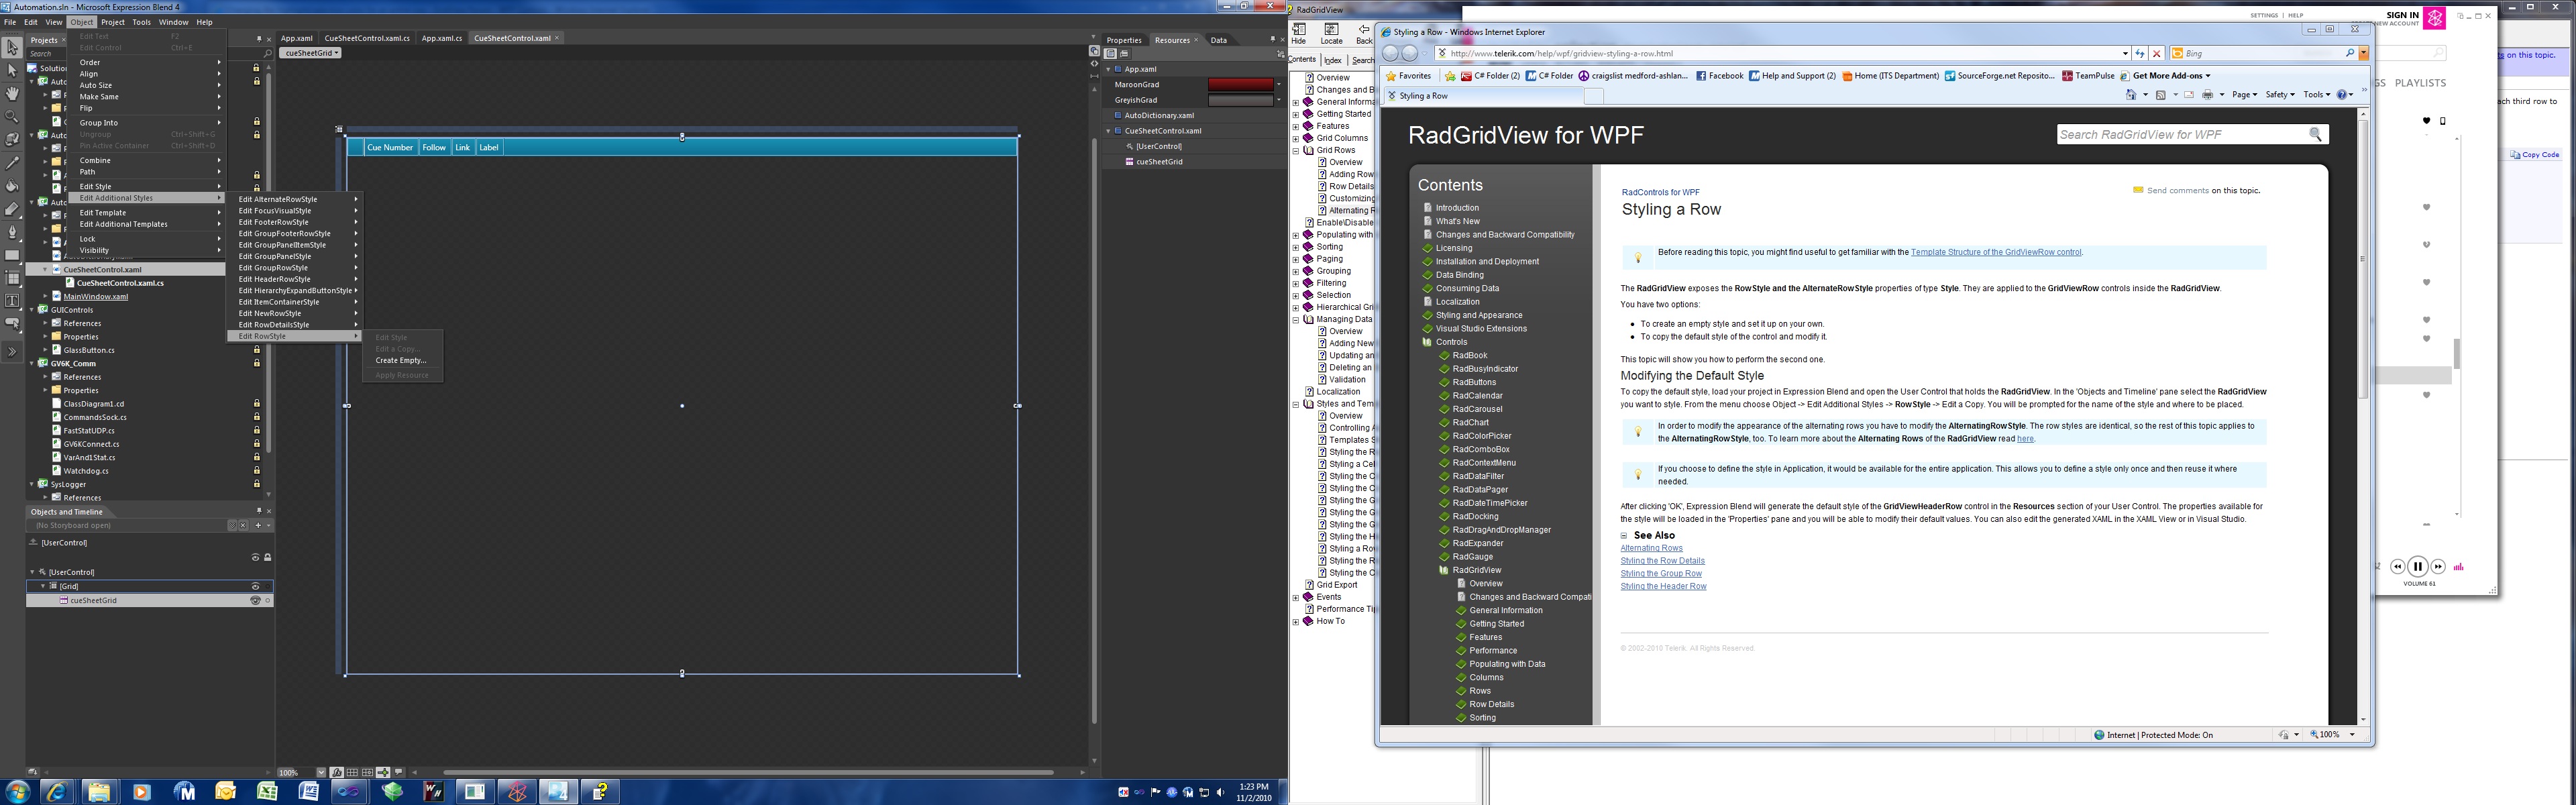Select the TextBlock text tool
2576x805 pixels.
click(x=12, y=301)
